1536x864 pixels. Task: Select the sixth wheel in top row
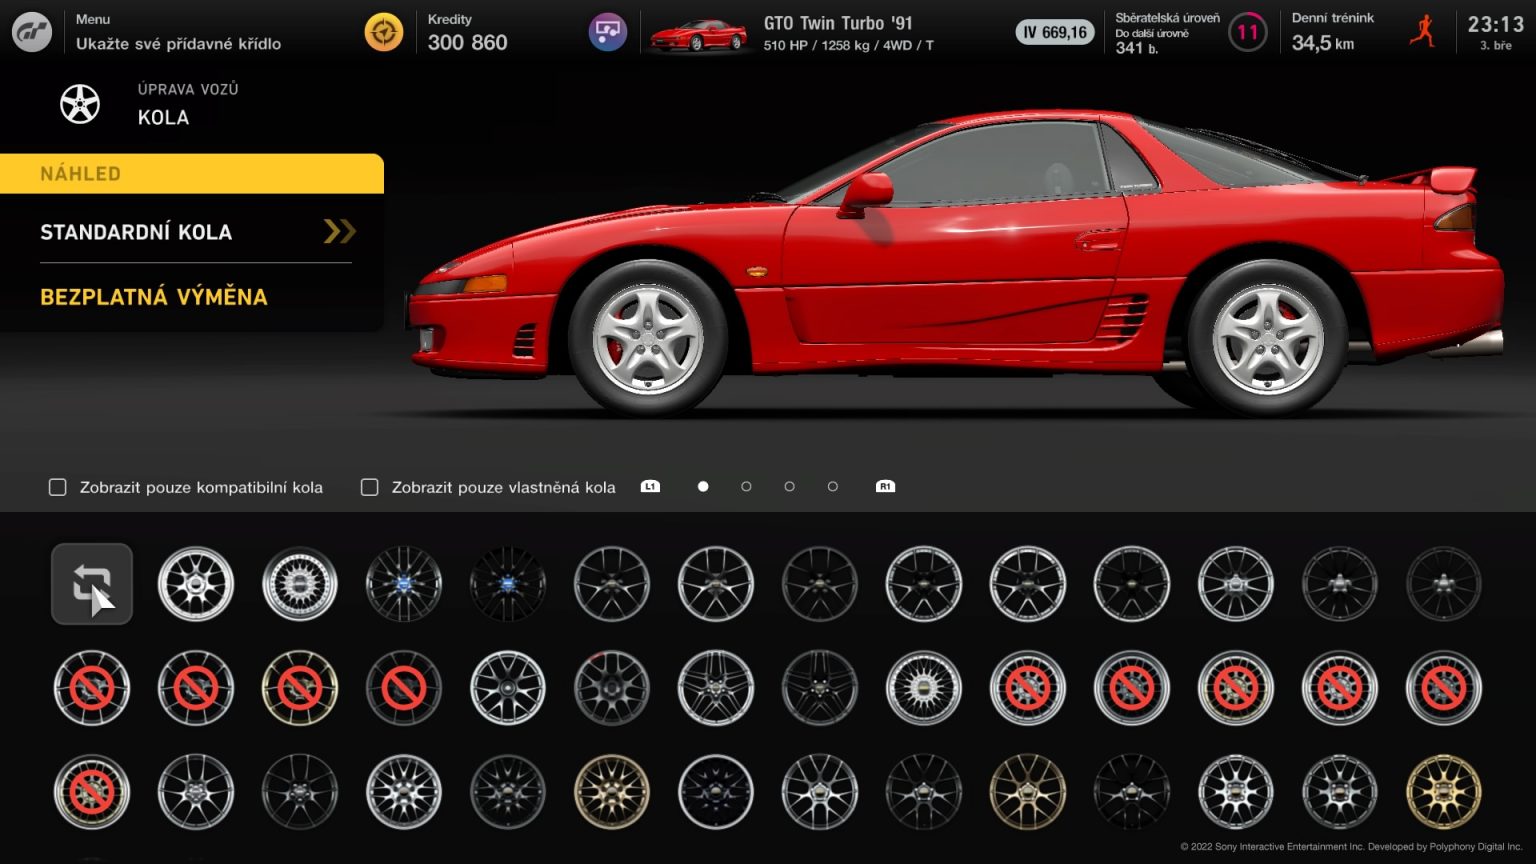(612, 584)
